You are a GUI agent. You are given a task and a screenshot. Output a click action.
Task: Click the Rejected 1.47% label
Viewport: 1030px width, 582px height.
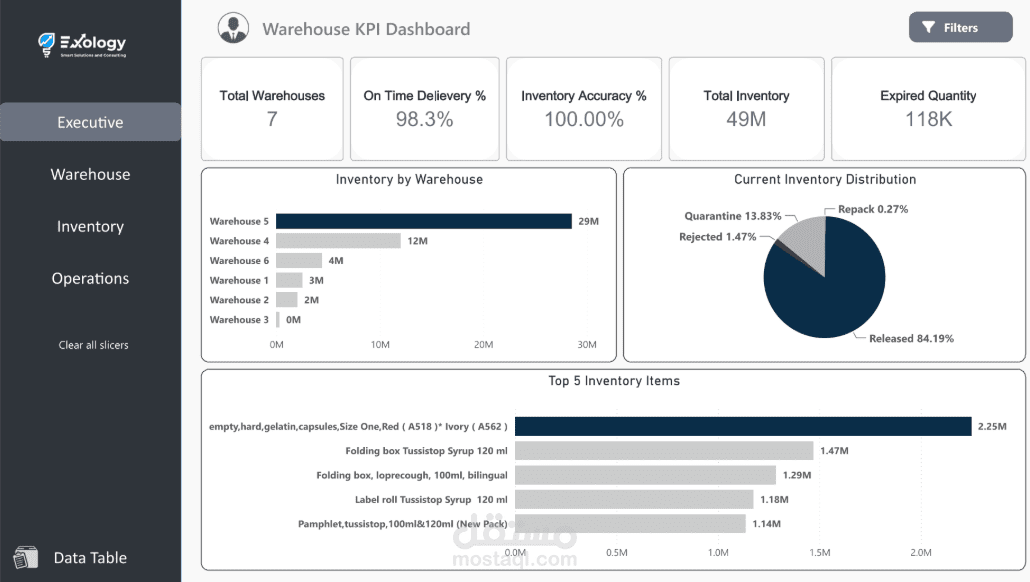coord(718,236)
